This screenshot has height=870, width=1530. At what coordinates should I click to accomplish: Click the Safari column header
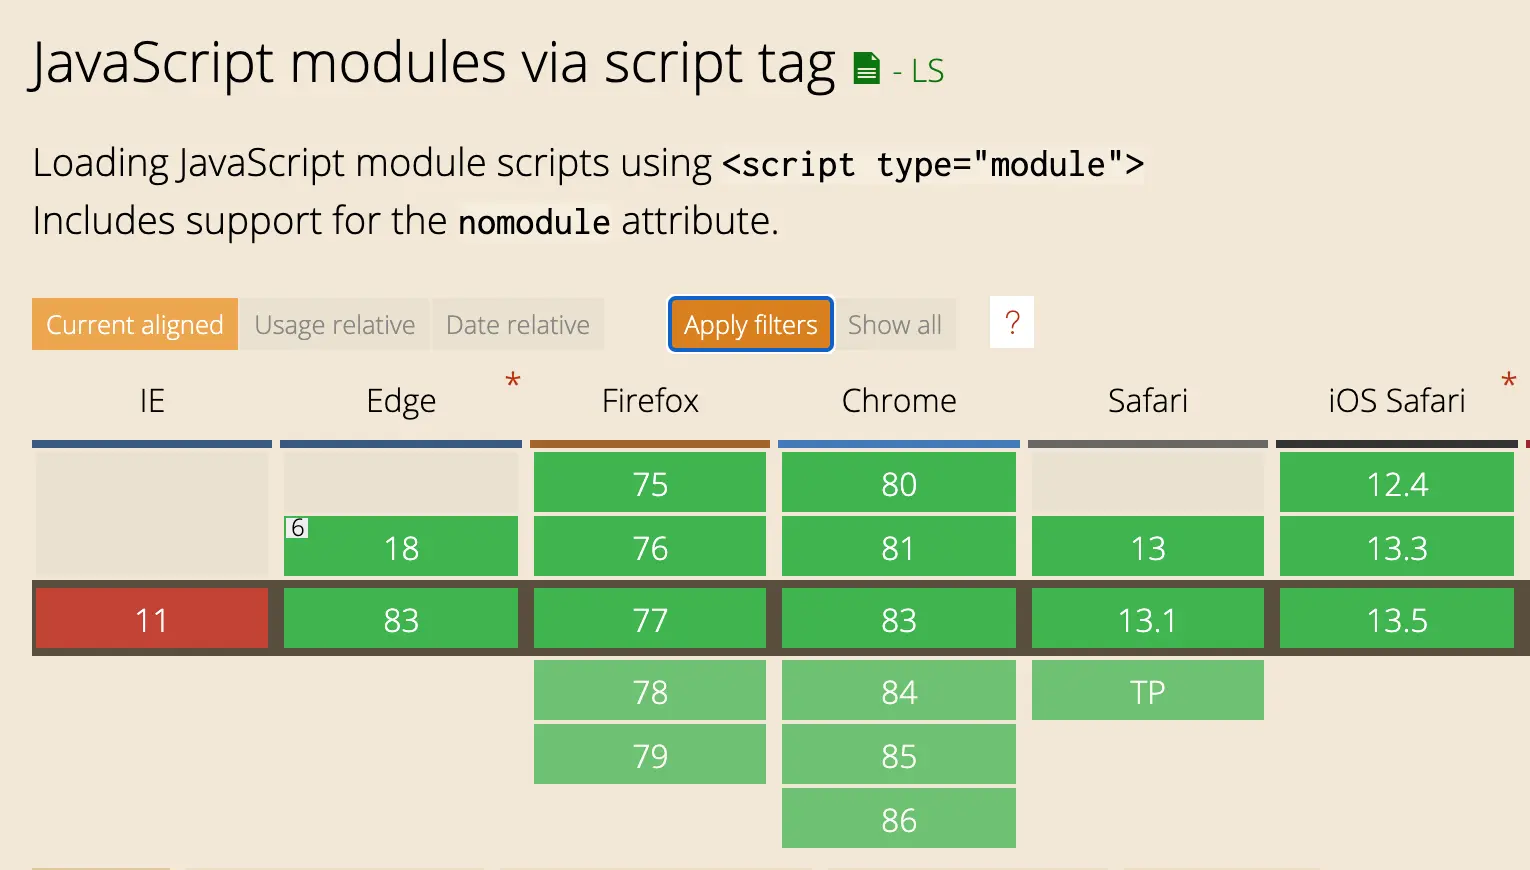1148,401
